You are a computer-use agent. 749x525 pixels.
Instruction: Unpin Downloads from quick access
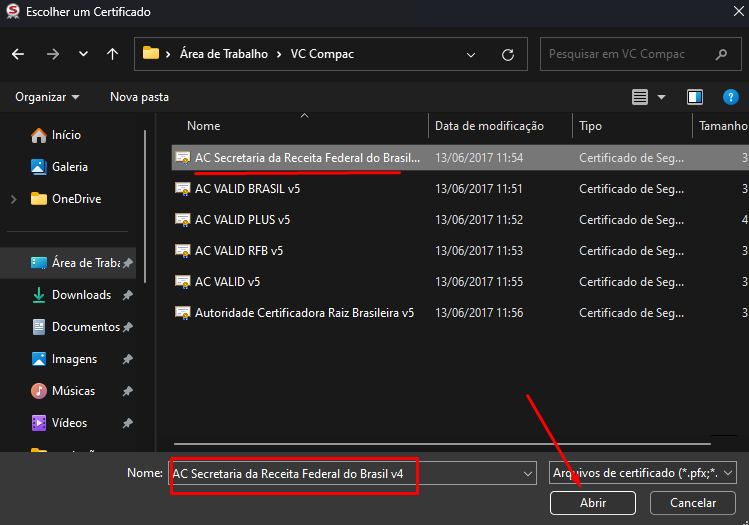click(x=128, y=295)
